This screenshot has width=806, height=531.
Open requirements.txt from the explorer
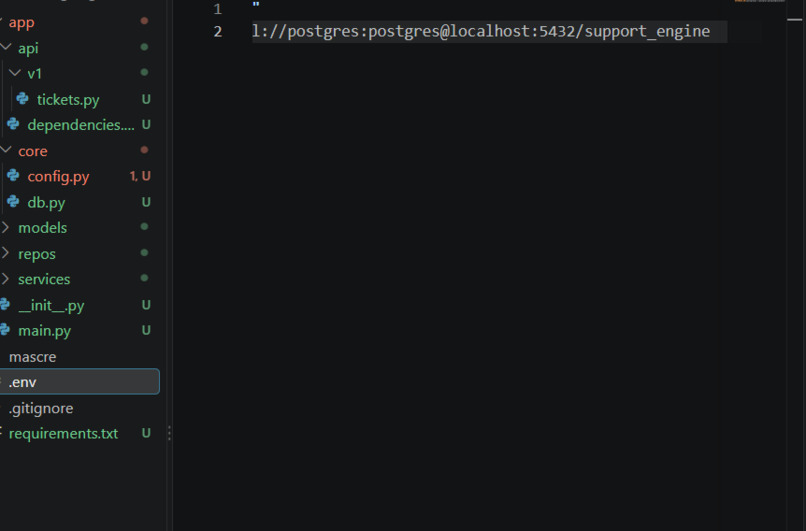(63, 434)
